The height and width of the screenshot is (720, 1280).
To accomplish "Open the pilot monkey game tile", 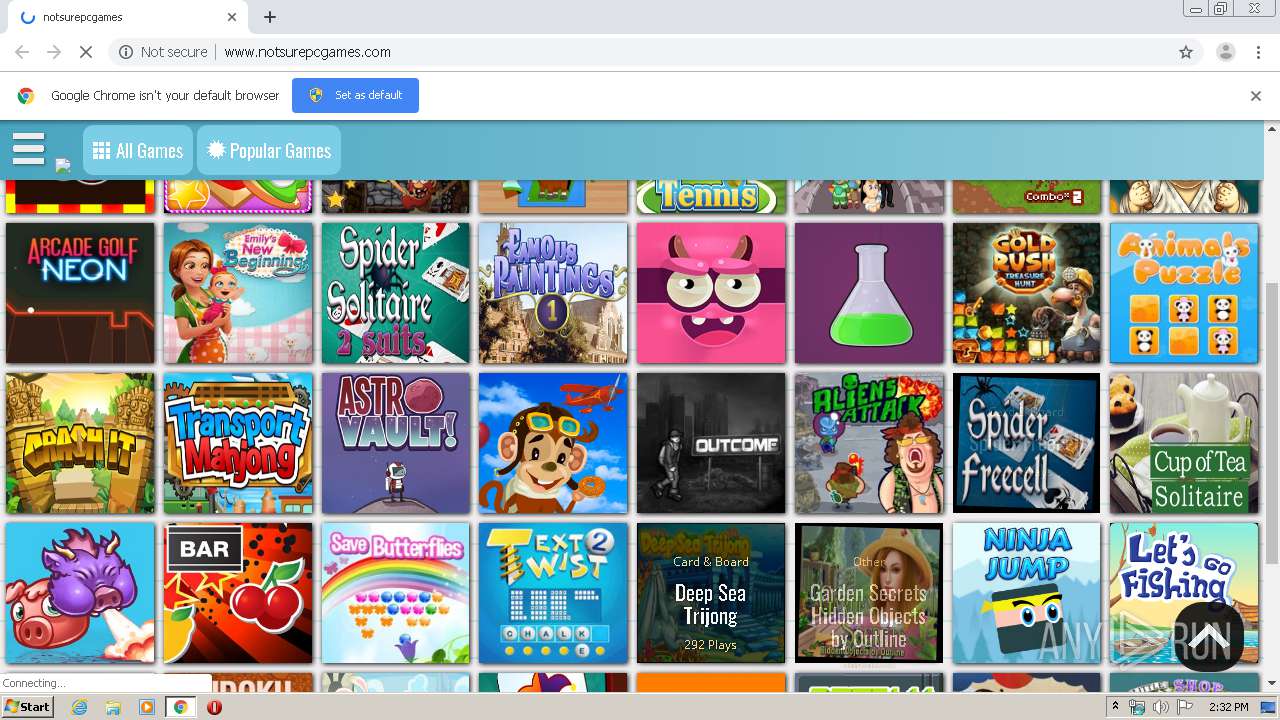I will tap(553, 443).
